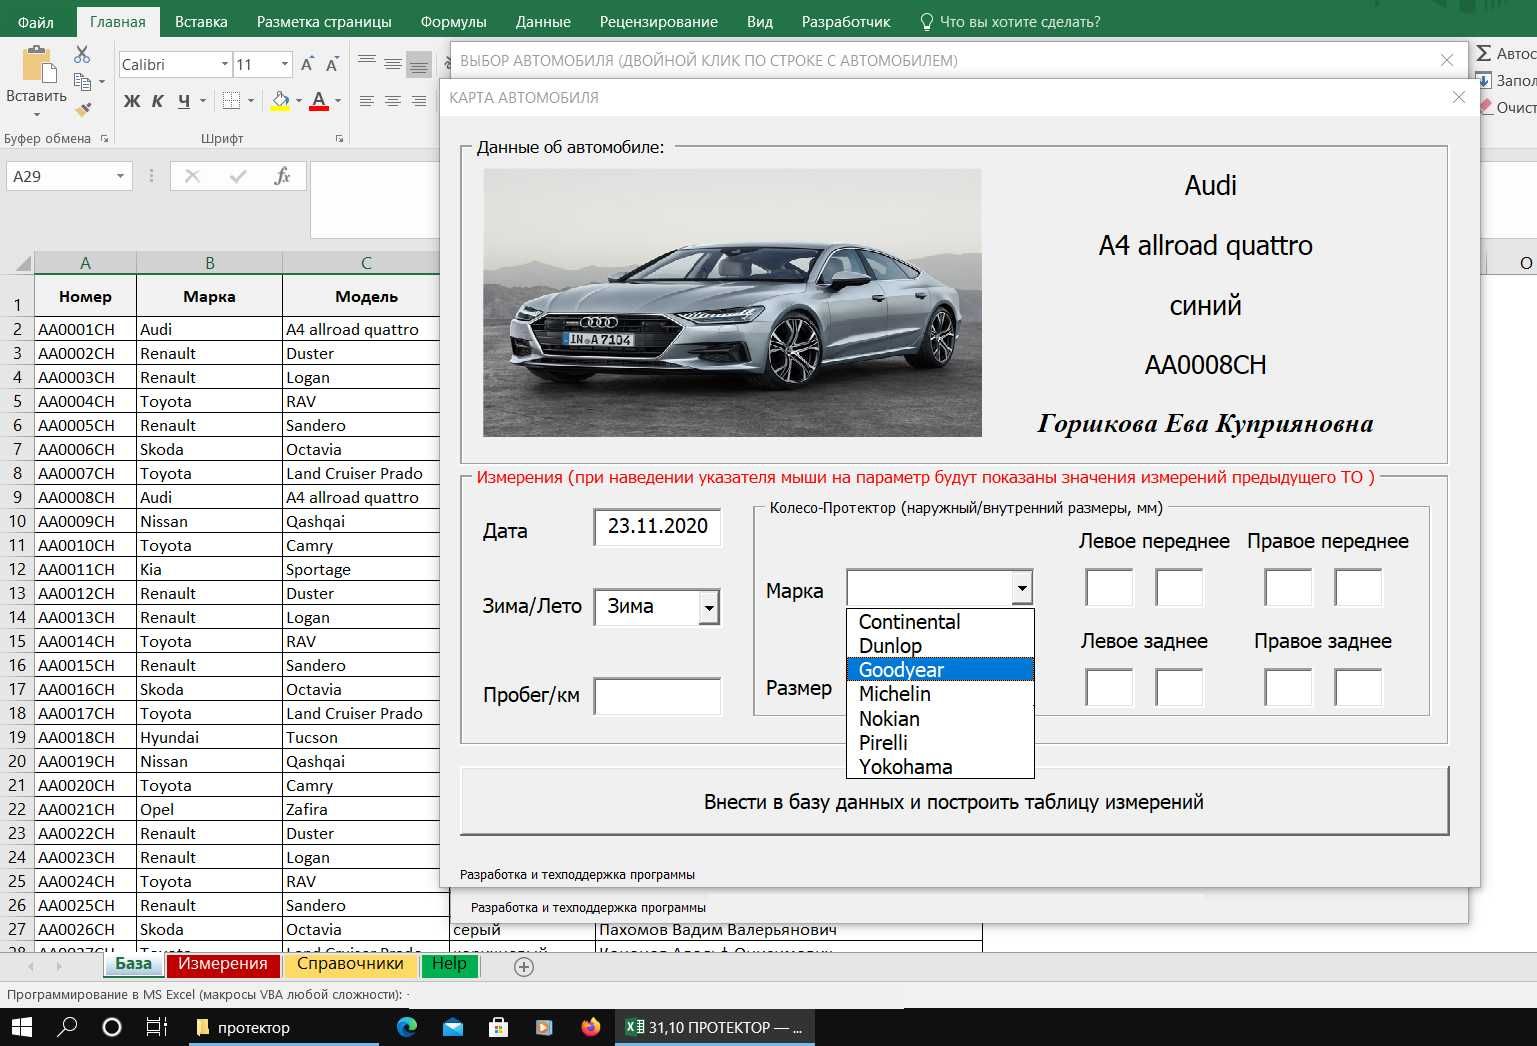The height and width of the screenshot is (1046, 1537).
Task: Open Microsoft Edge from the taskbar
Action: [407, 1027]
